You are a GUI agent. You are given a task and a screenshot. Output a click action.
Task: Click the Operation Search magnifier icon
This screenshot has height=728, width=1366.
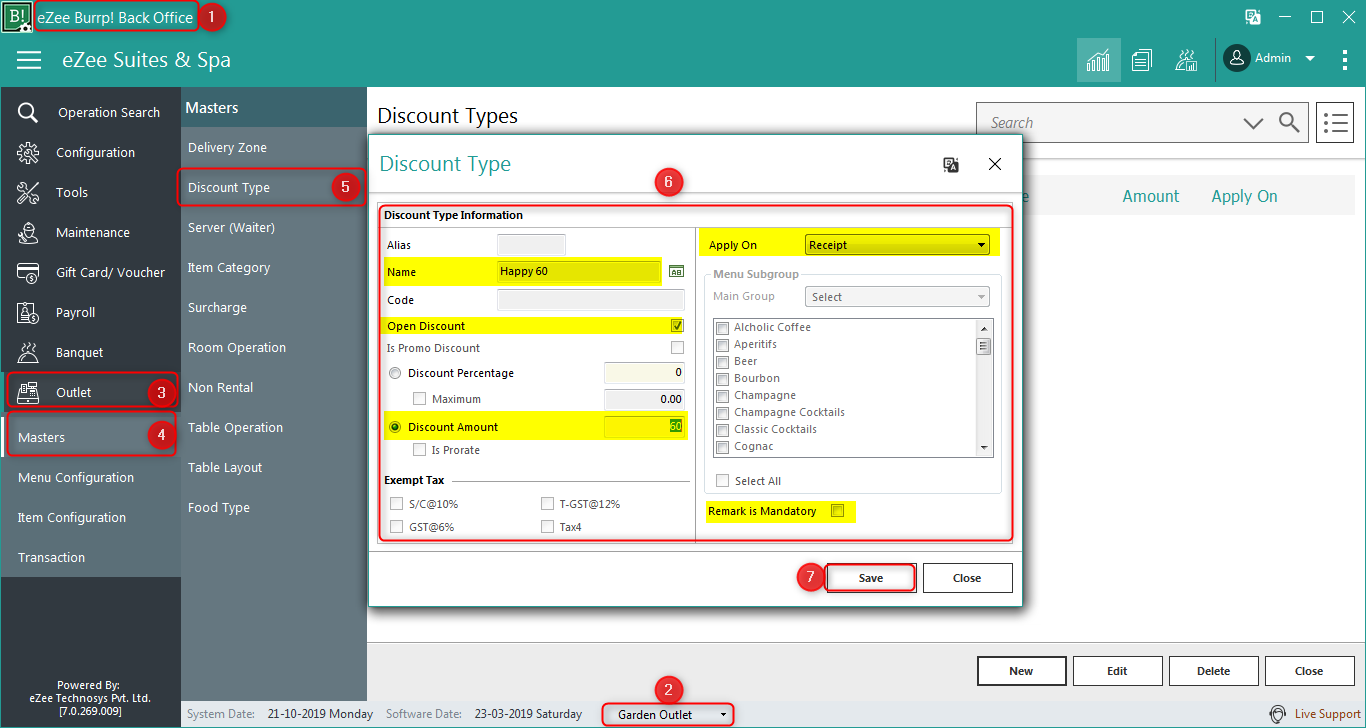[28, 113]
